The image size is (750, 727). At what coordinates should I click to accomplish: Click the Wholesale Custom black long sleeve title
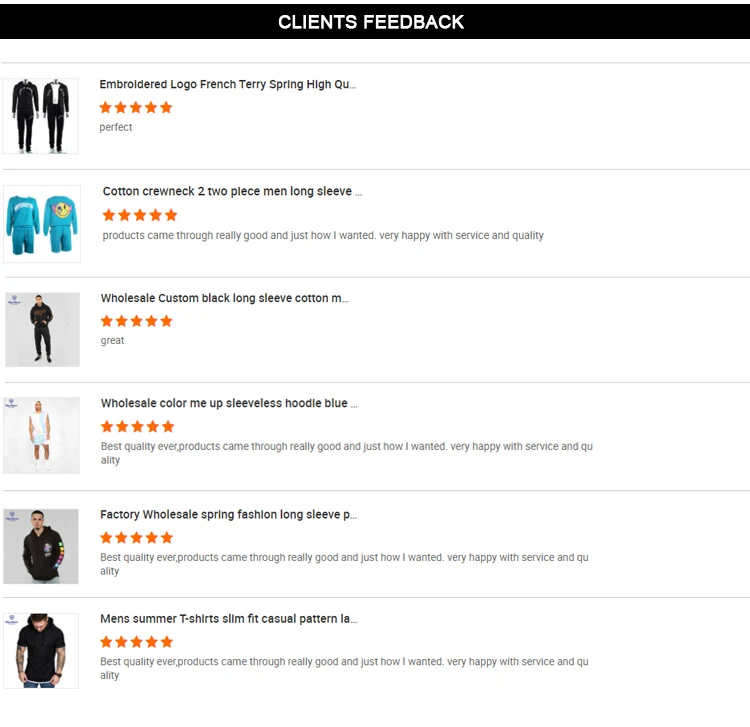click(224, 298)
